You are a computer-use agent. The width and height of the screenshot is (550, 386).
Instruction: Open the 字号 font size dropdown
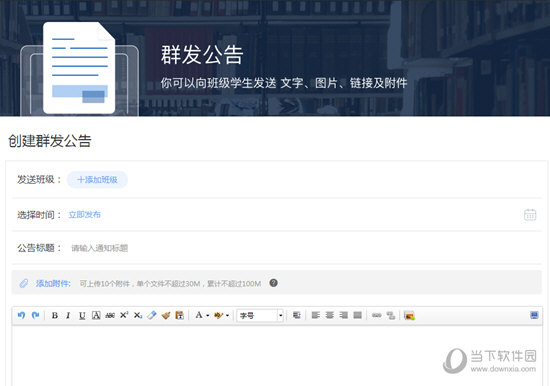point(260,315)
